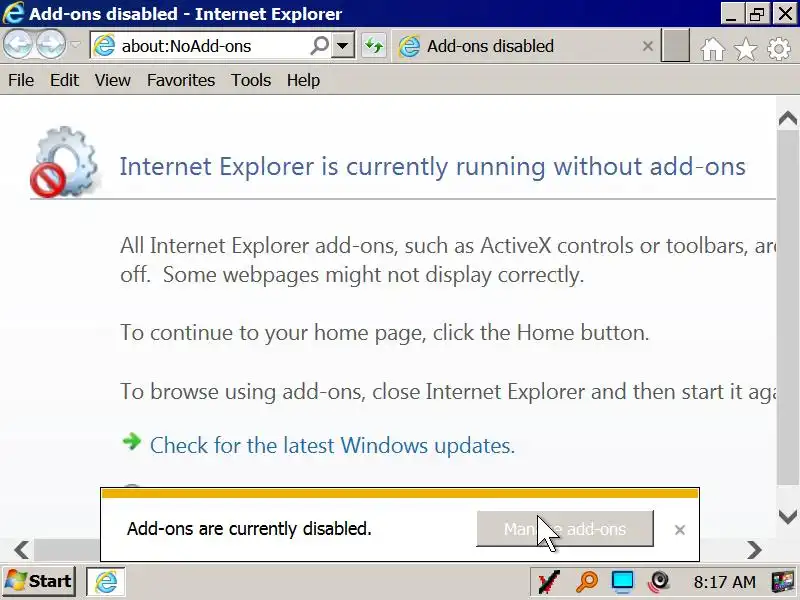Click the Check for the latest Windows updates link
Viewport: 800px width, 600px height.
(x=332, y=445)
